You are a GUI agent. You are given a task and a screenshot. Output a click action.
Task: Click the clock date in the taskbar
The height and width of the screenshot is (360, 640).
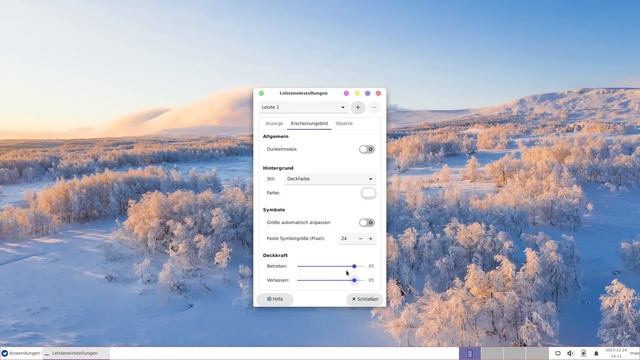616,353
